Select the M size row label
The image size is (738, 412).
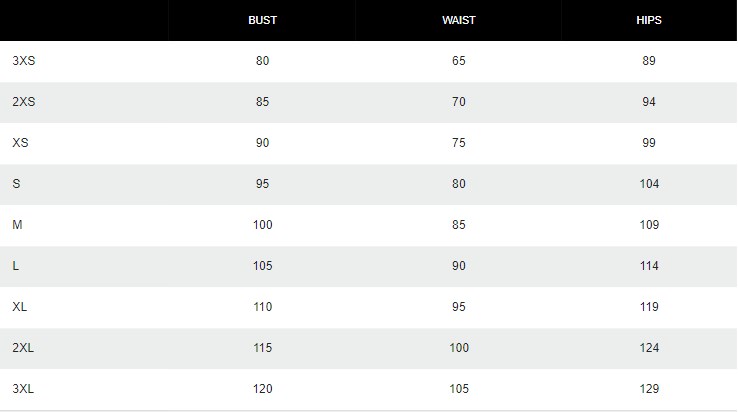(x=17, y=225)
